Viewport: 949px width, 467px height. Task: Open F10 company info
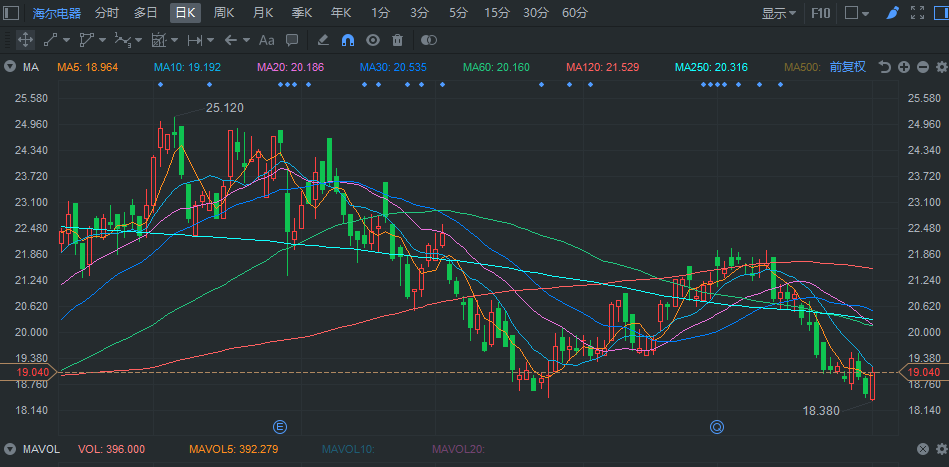821,13
